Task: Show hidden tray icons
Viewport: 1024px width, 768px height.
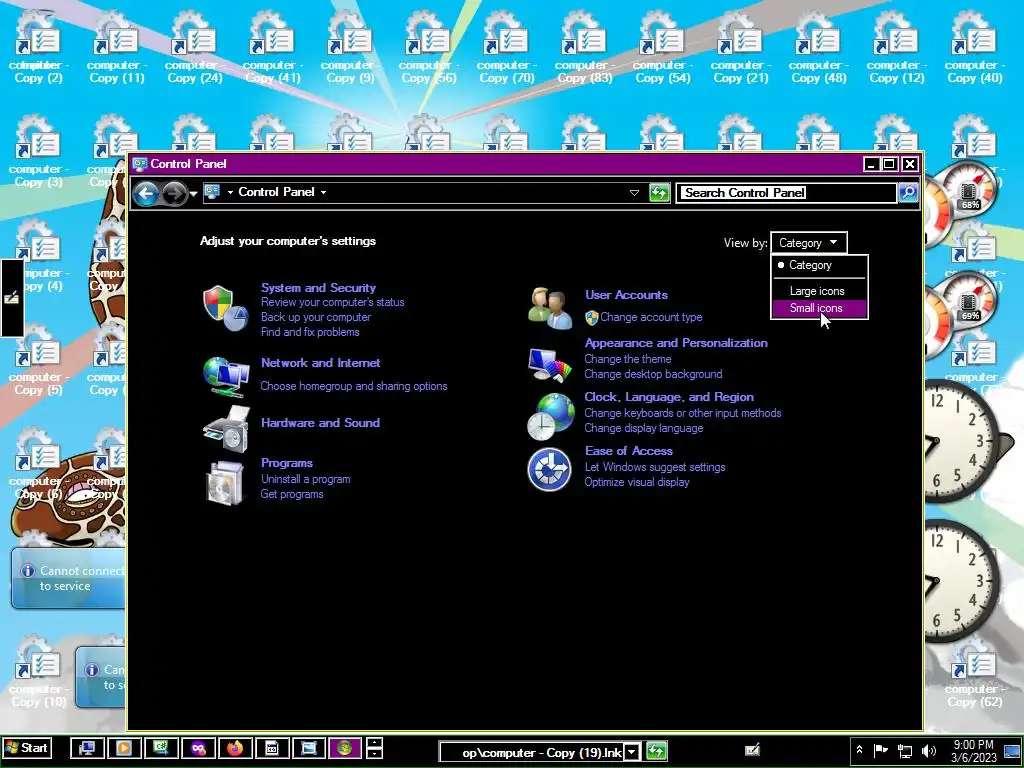Action: (859, 750)
